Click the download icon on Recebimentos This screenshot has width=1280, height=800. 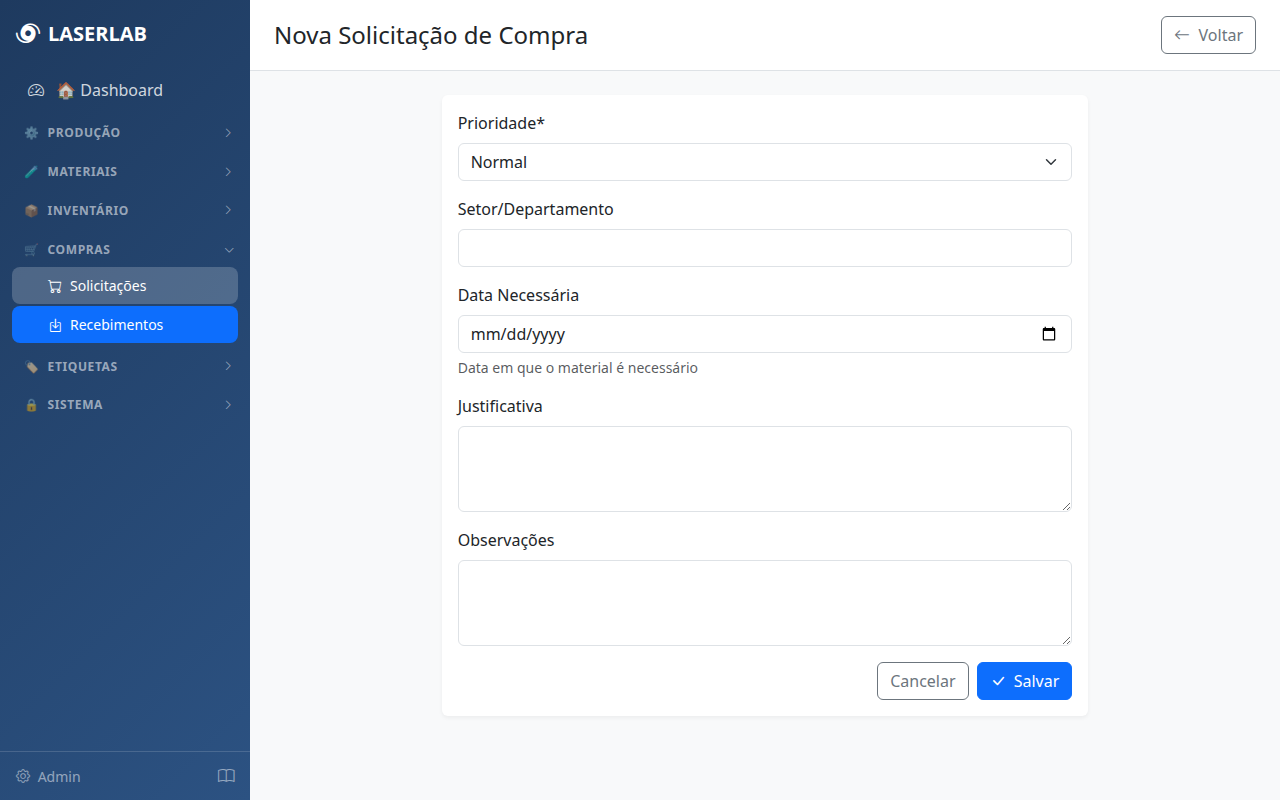55,324
